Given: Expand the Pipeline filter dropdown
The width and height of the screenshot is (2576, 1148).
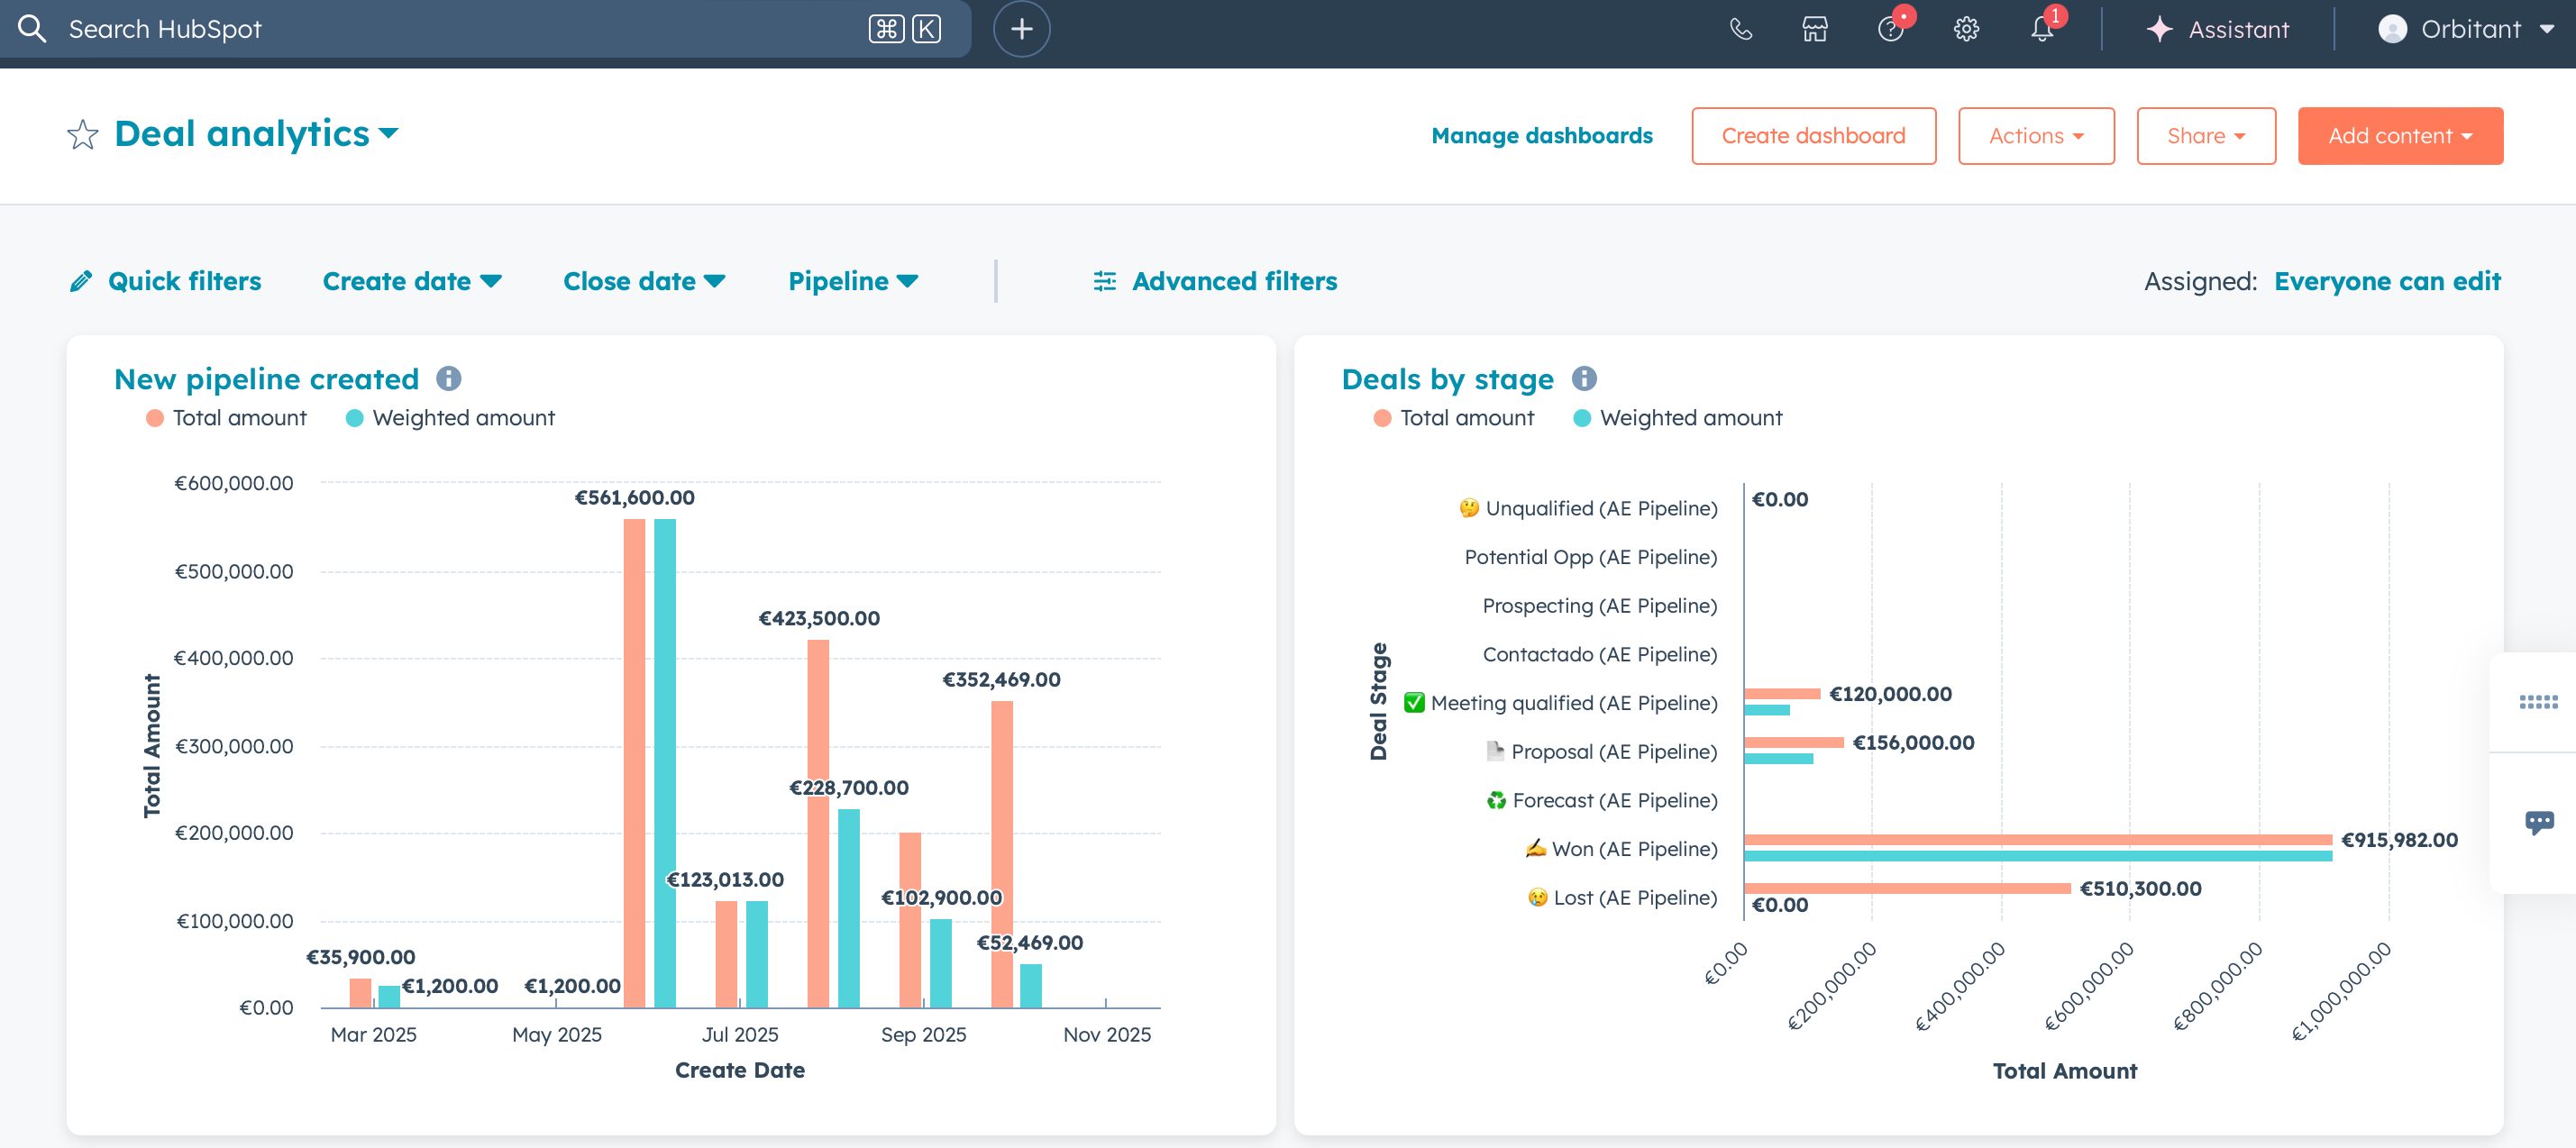Looking at the screenshot, I should (x=852, y=281).
